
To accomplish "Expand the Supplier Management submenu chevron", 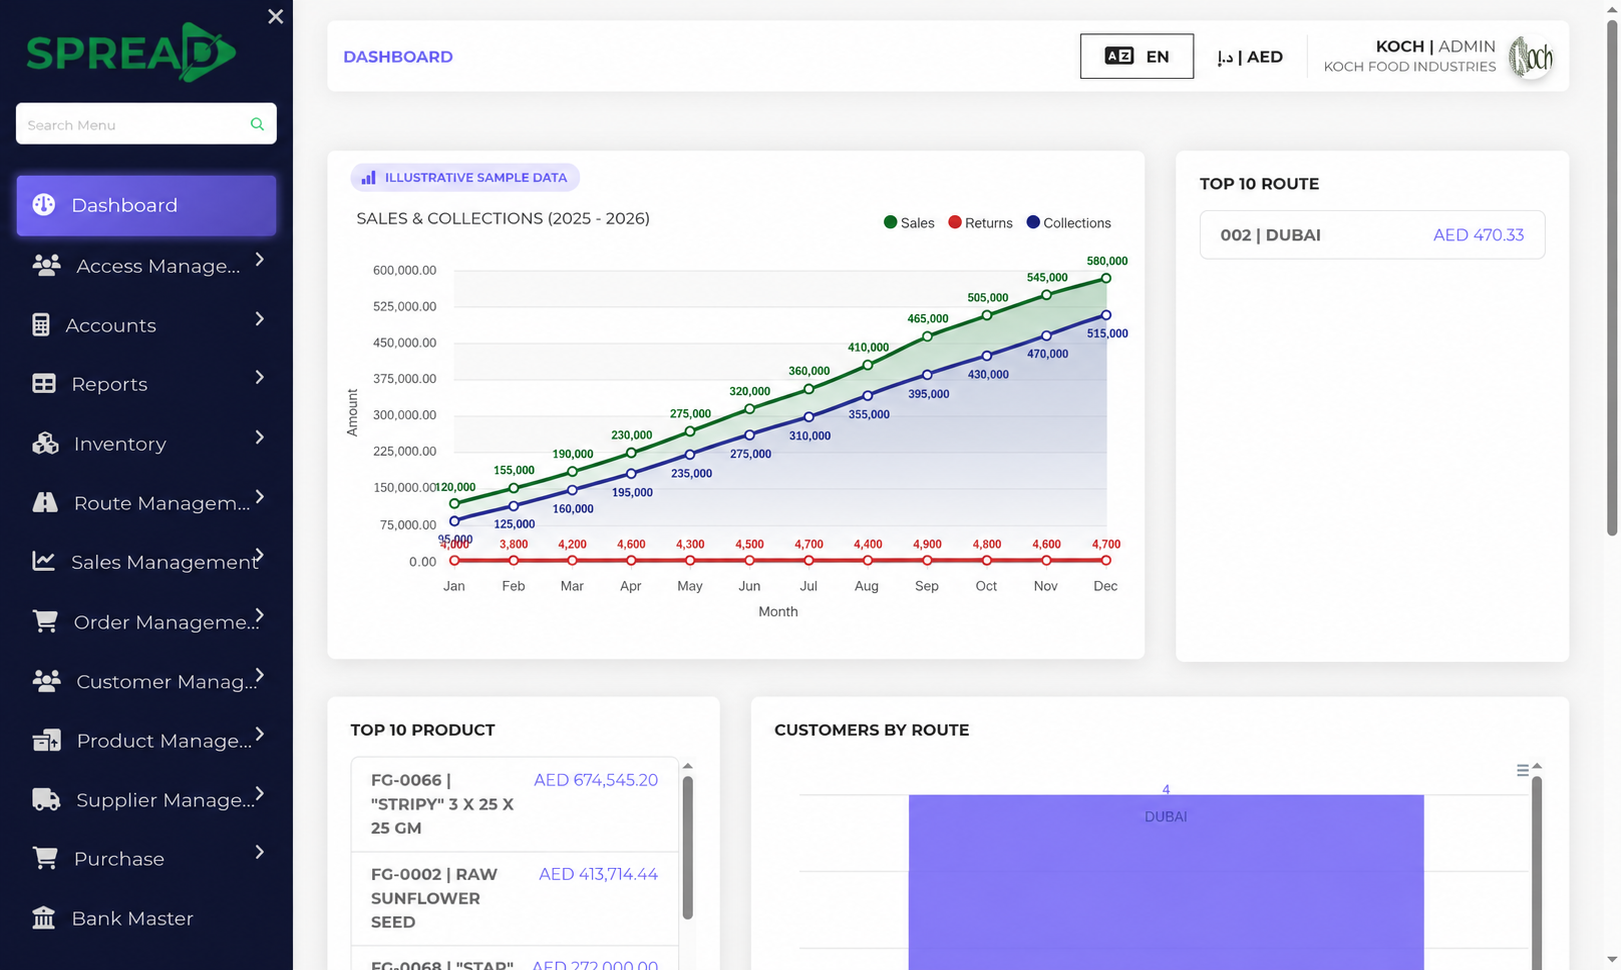I will (260, 794).
